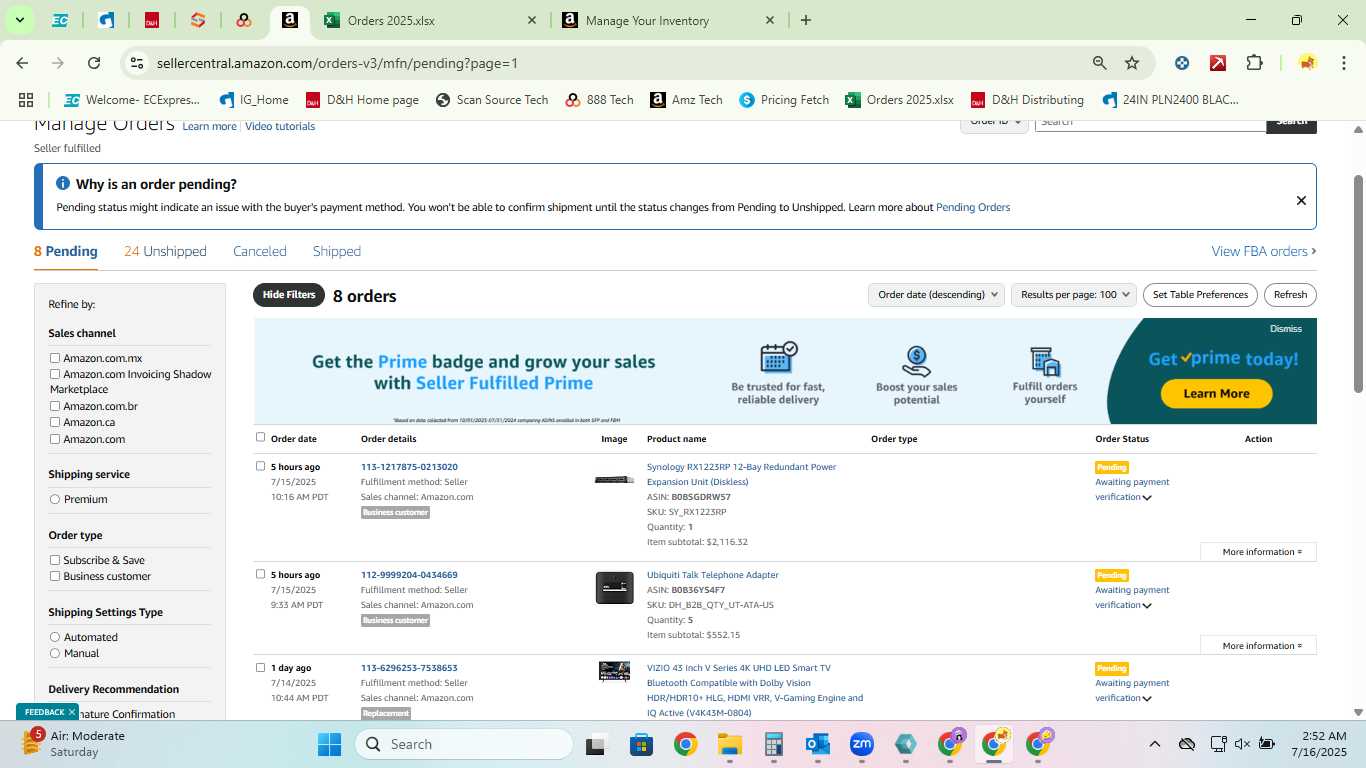Switch to the Shipped tab
Image resolution: width=1366 pixels, height=768 pixels.
click(x=337, y=251)
